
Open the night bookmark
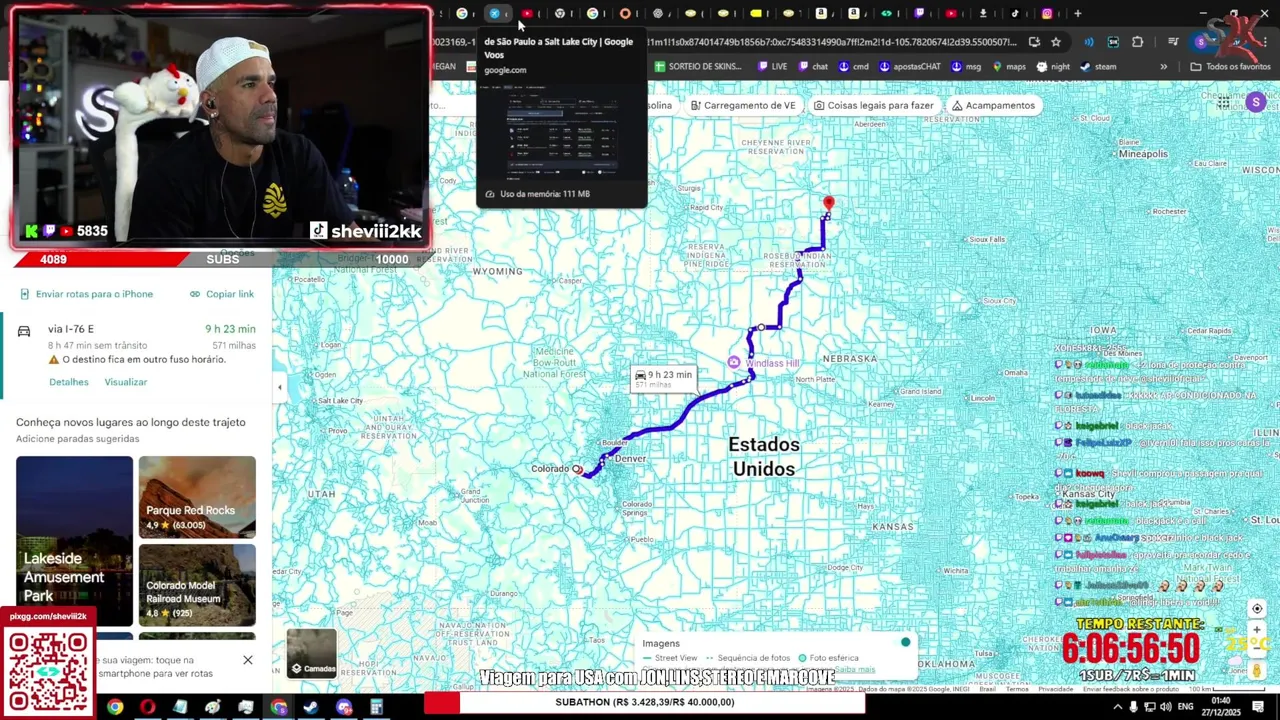point(1053,66)
